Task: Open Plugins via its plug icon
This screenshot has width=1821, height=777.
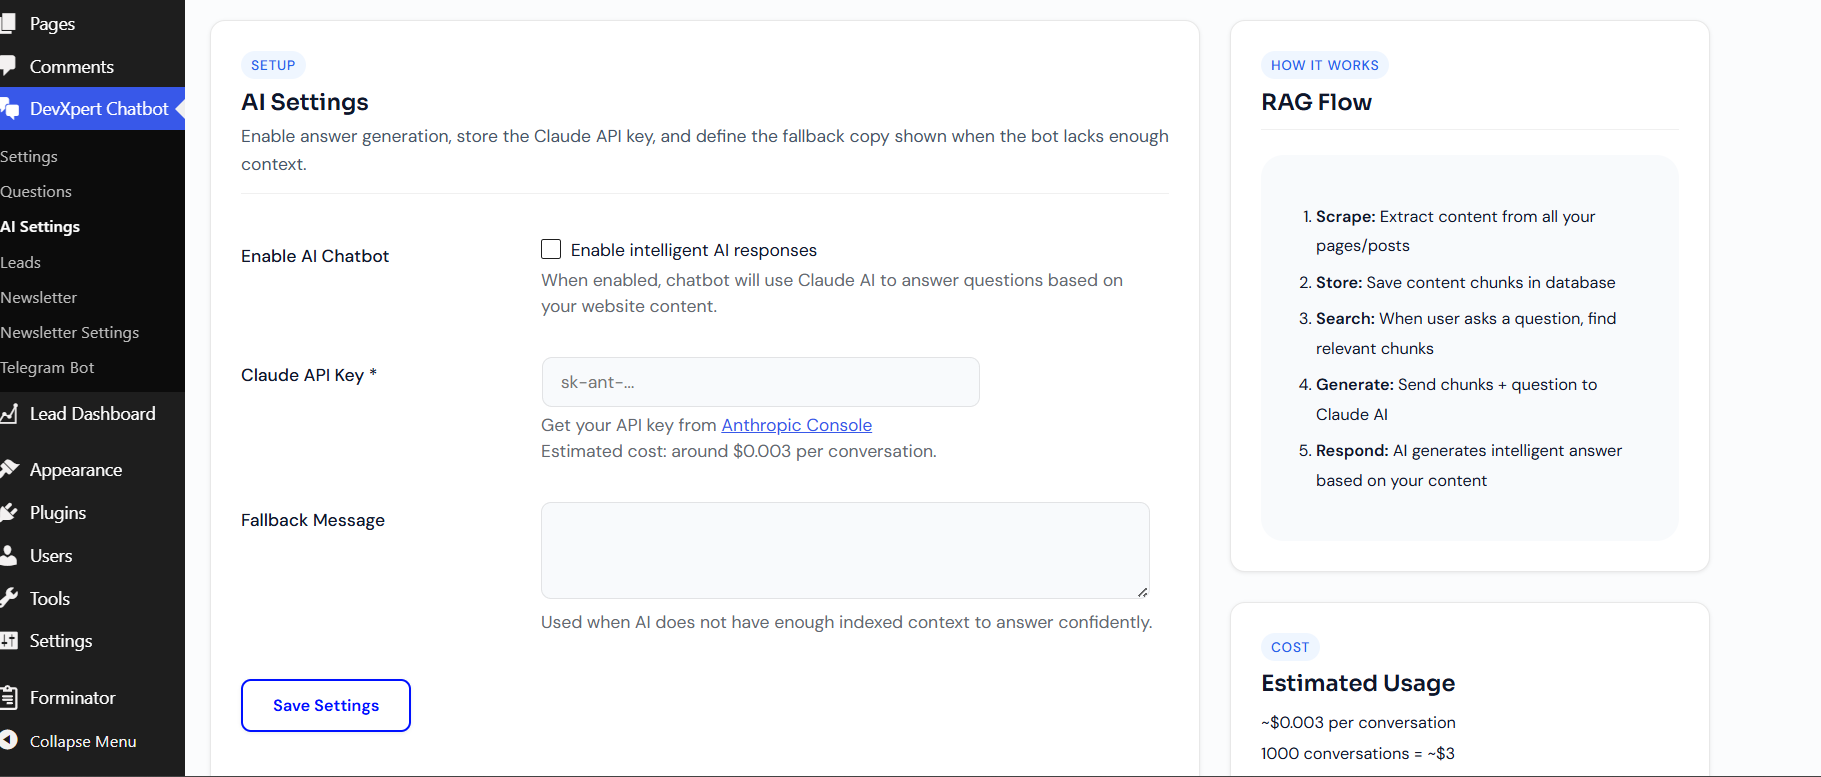Action: click(9, 512)
